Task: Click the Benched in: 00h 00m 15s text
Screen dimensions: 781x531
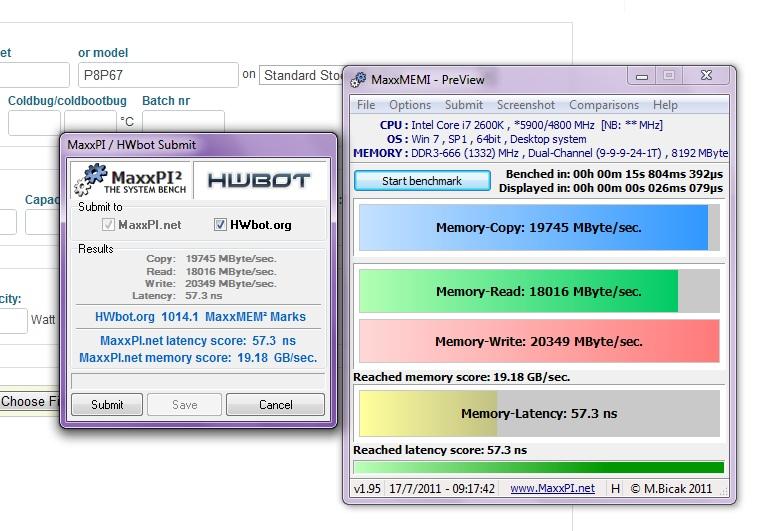Action: tap(614, 174)
